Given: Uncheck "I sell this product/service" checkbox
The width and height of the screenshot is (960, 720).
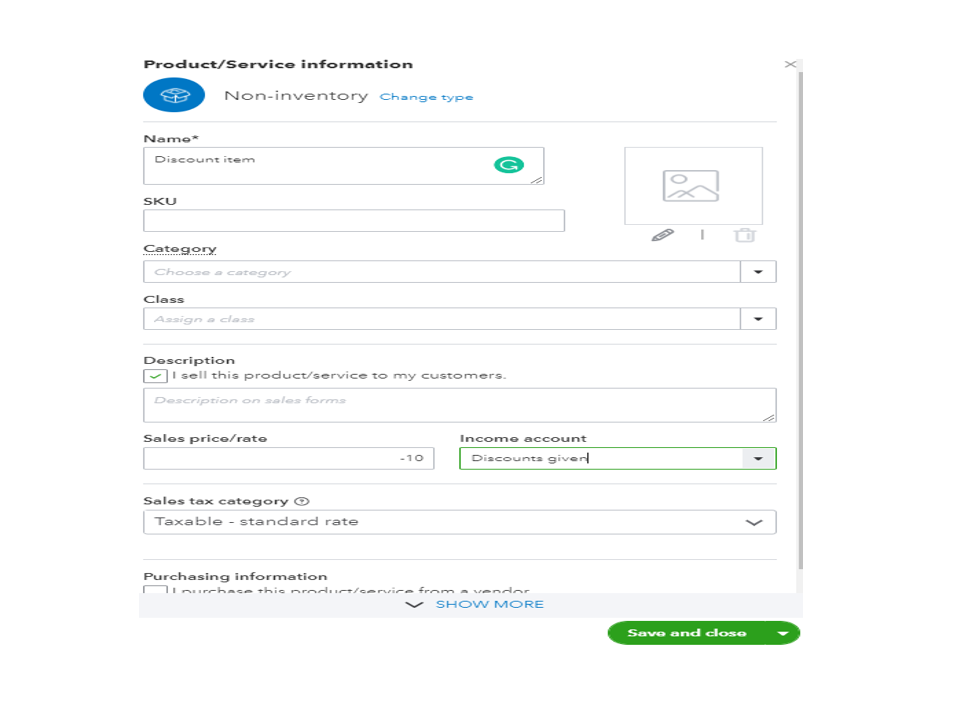Looking at the screenshot, I should click(x=155, y=376).
